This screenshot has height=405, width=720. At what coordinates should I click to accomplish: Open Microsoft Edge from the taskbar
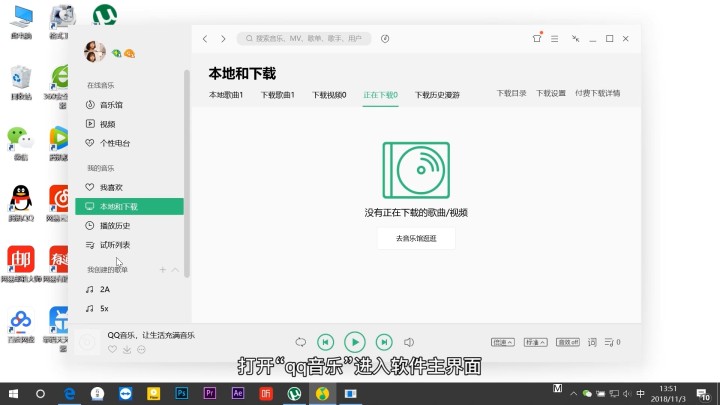click(69, 394)
